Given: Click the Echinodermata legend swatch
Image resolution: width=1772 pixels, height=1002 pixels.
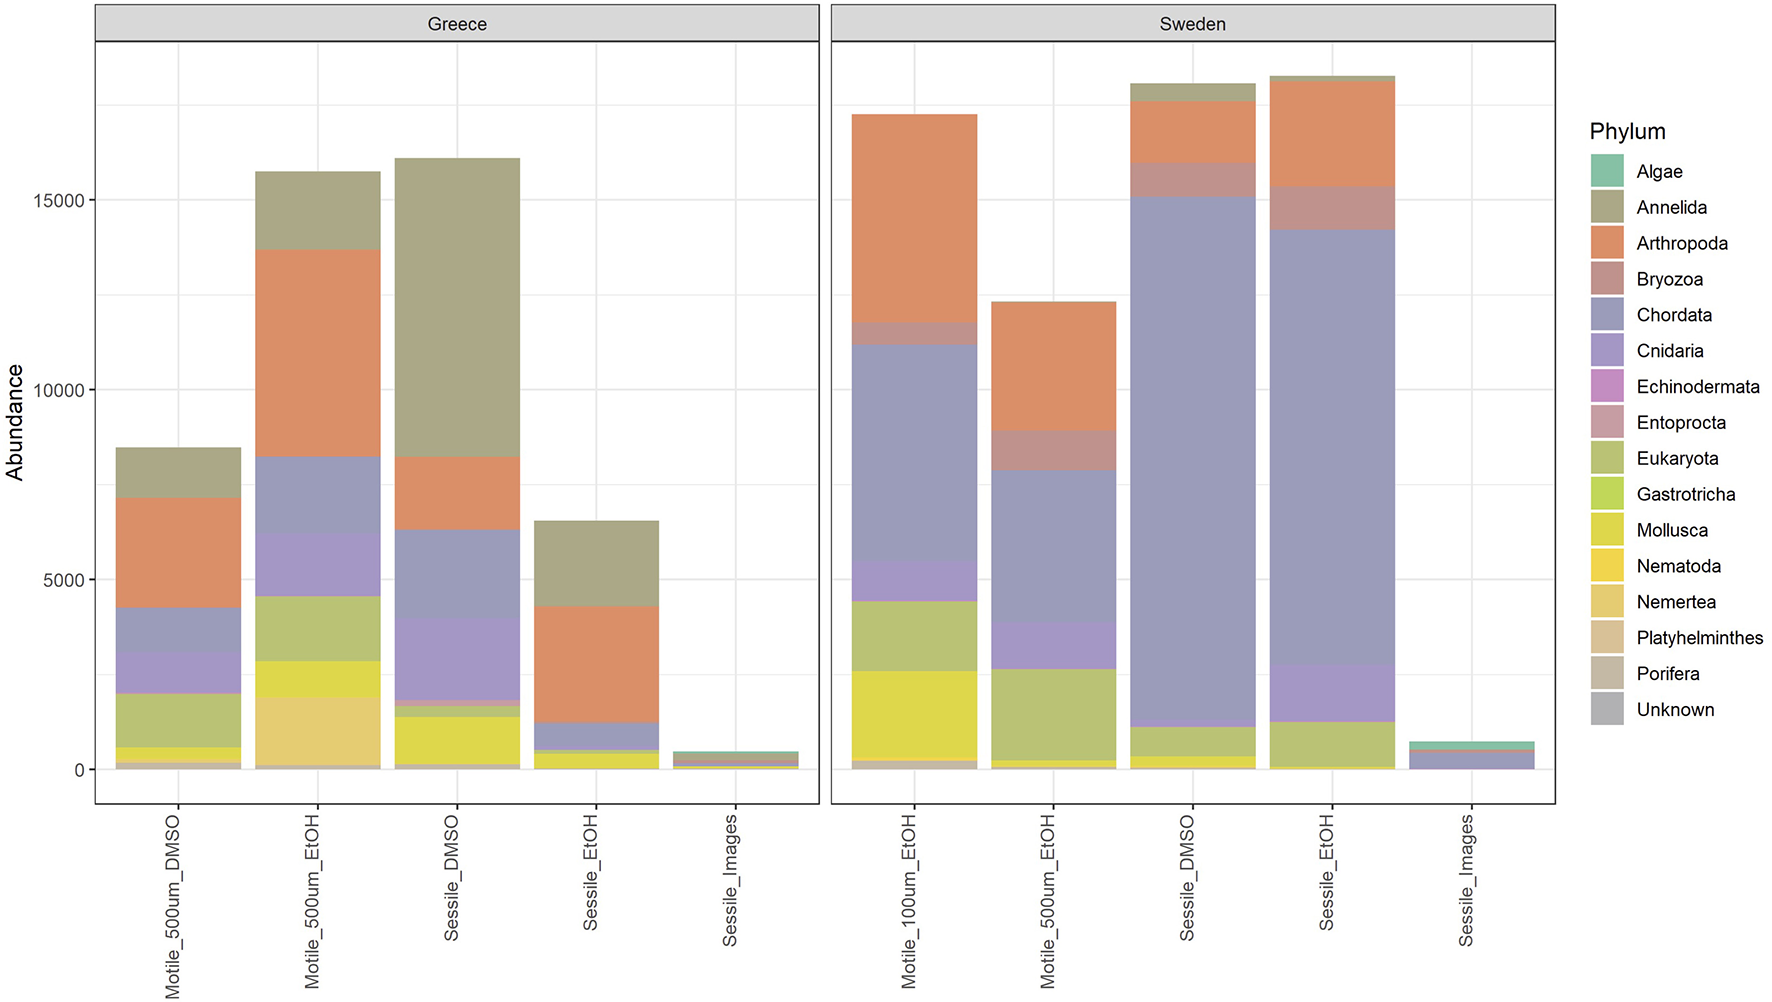Looking at the screenshot, I should point(1607,386).
